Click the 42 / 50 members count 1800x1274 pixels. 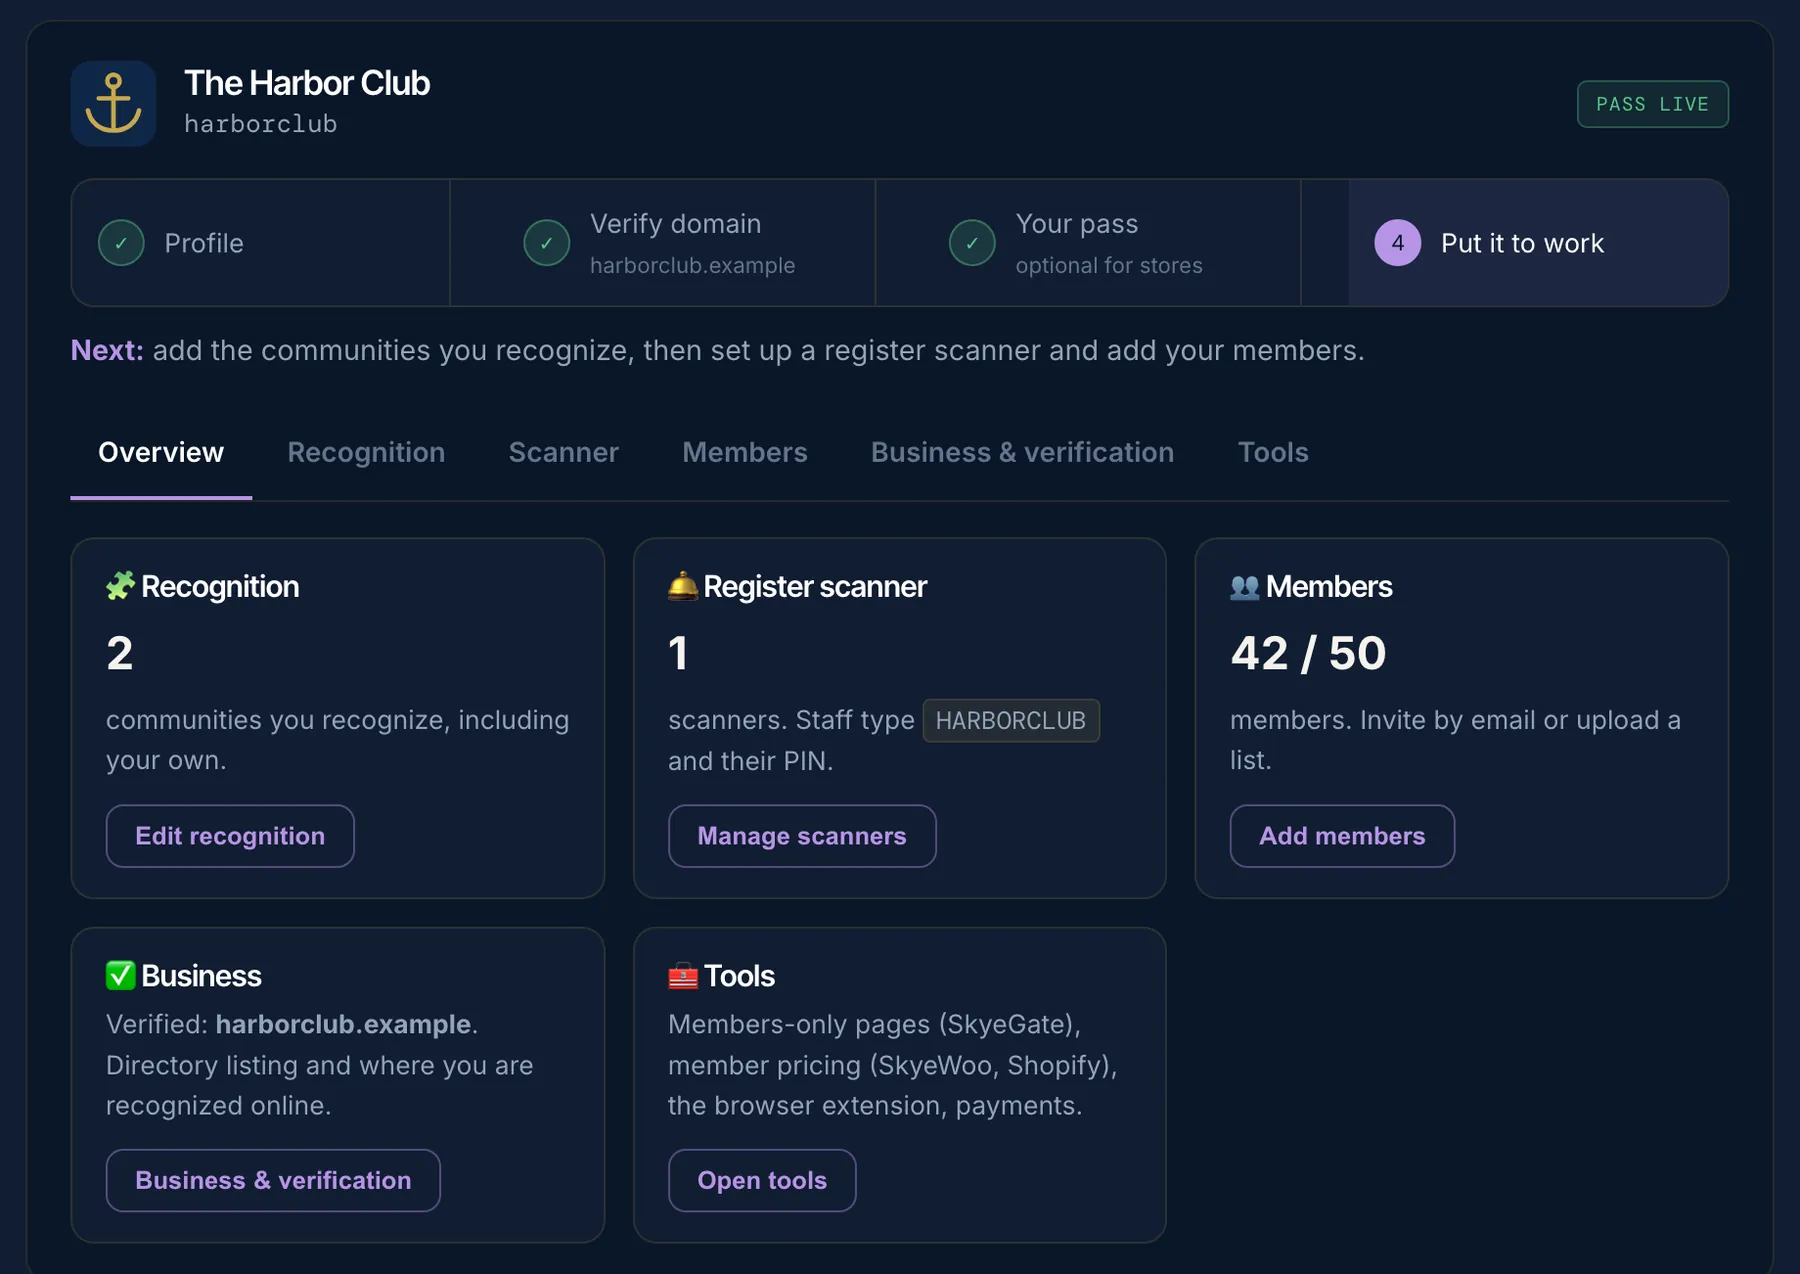pos(1308,653)
